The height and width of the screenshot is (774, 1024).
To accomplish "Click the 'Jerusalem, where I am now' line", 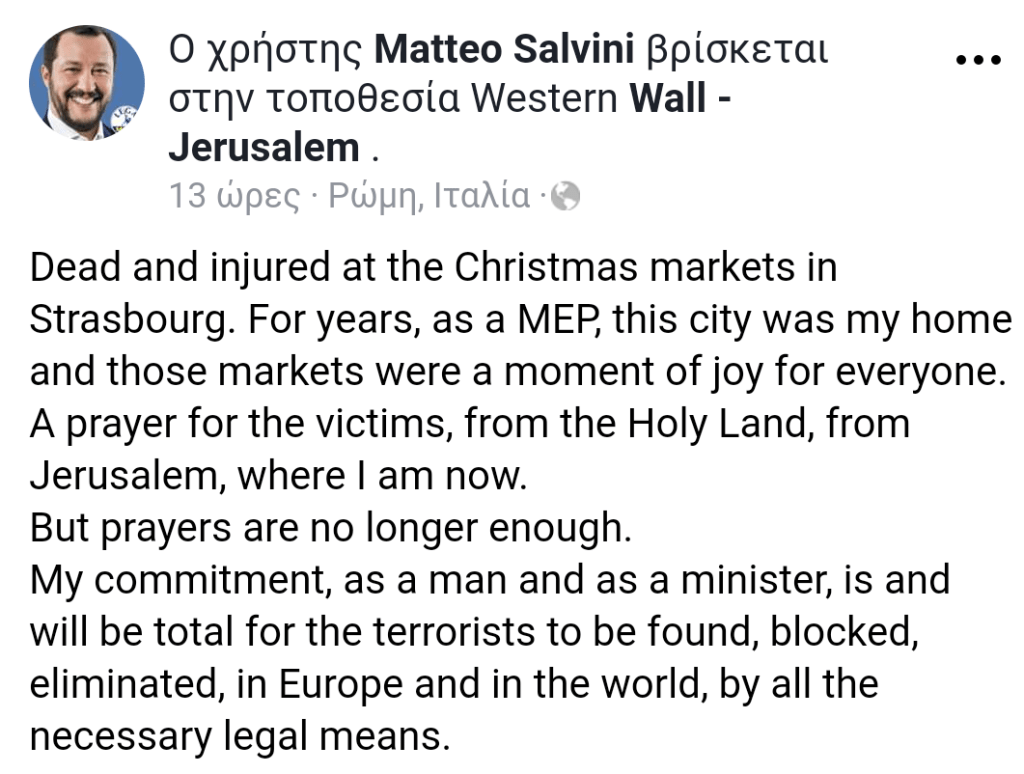I will tap(279, 476).
